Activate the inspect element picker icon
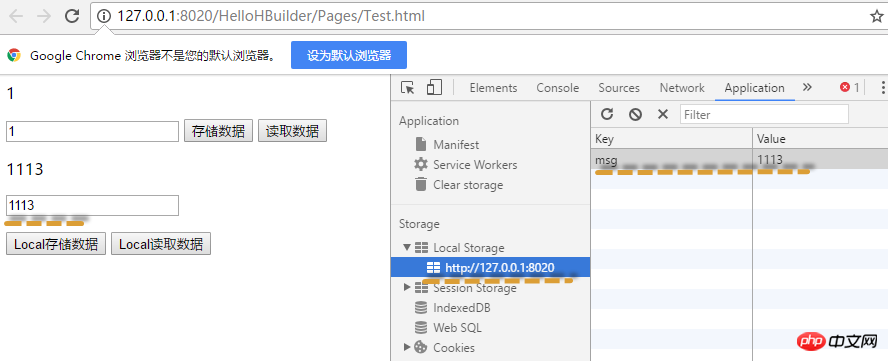Image resolution: width=888 pixels, height=361 pixels. pyautogui.click(x=408, y=88)
